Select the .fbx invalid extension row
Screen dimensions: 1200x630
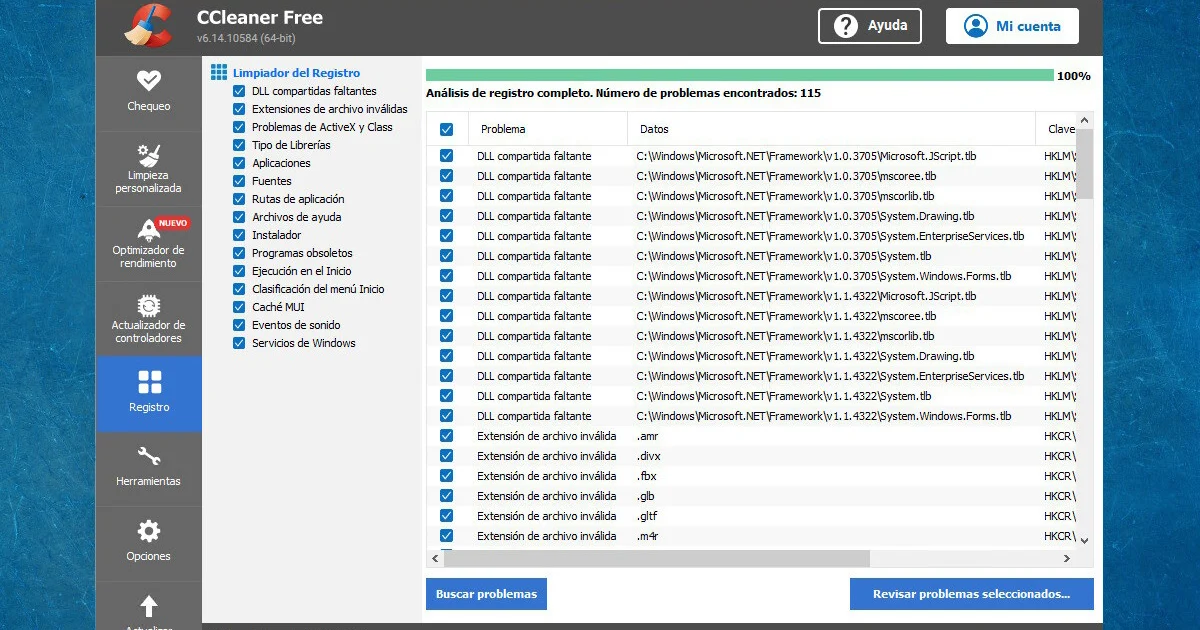pyautogui.click(x=751, y=476)
